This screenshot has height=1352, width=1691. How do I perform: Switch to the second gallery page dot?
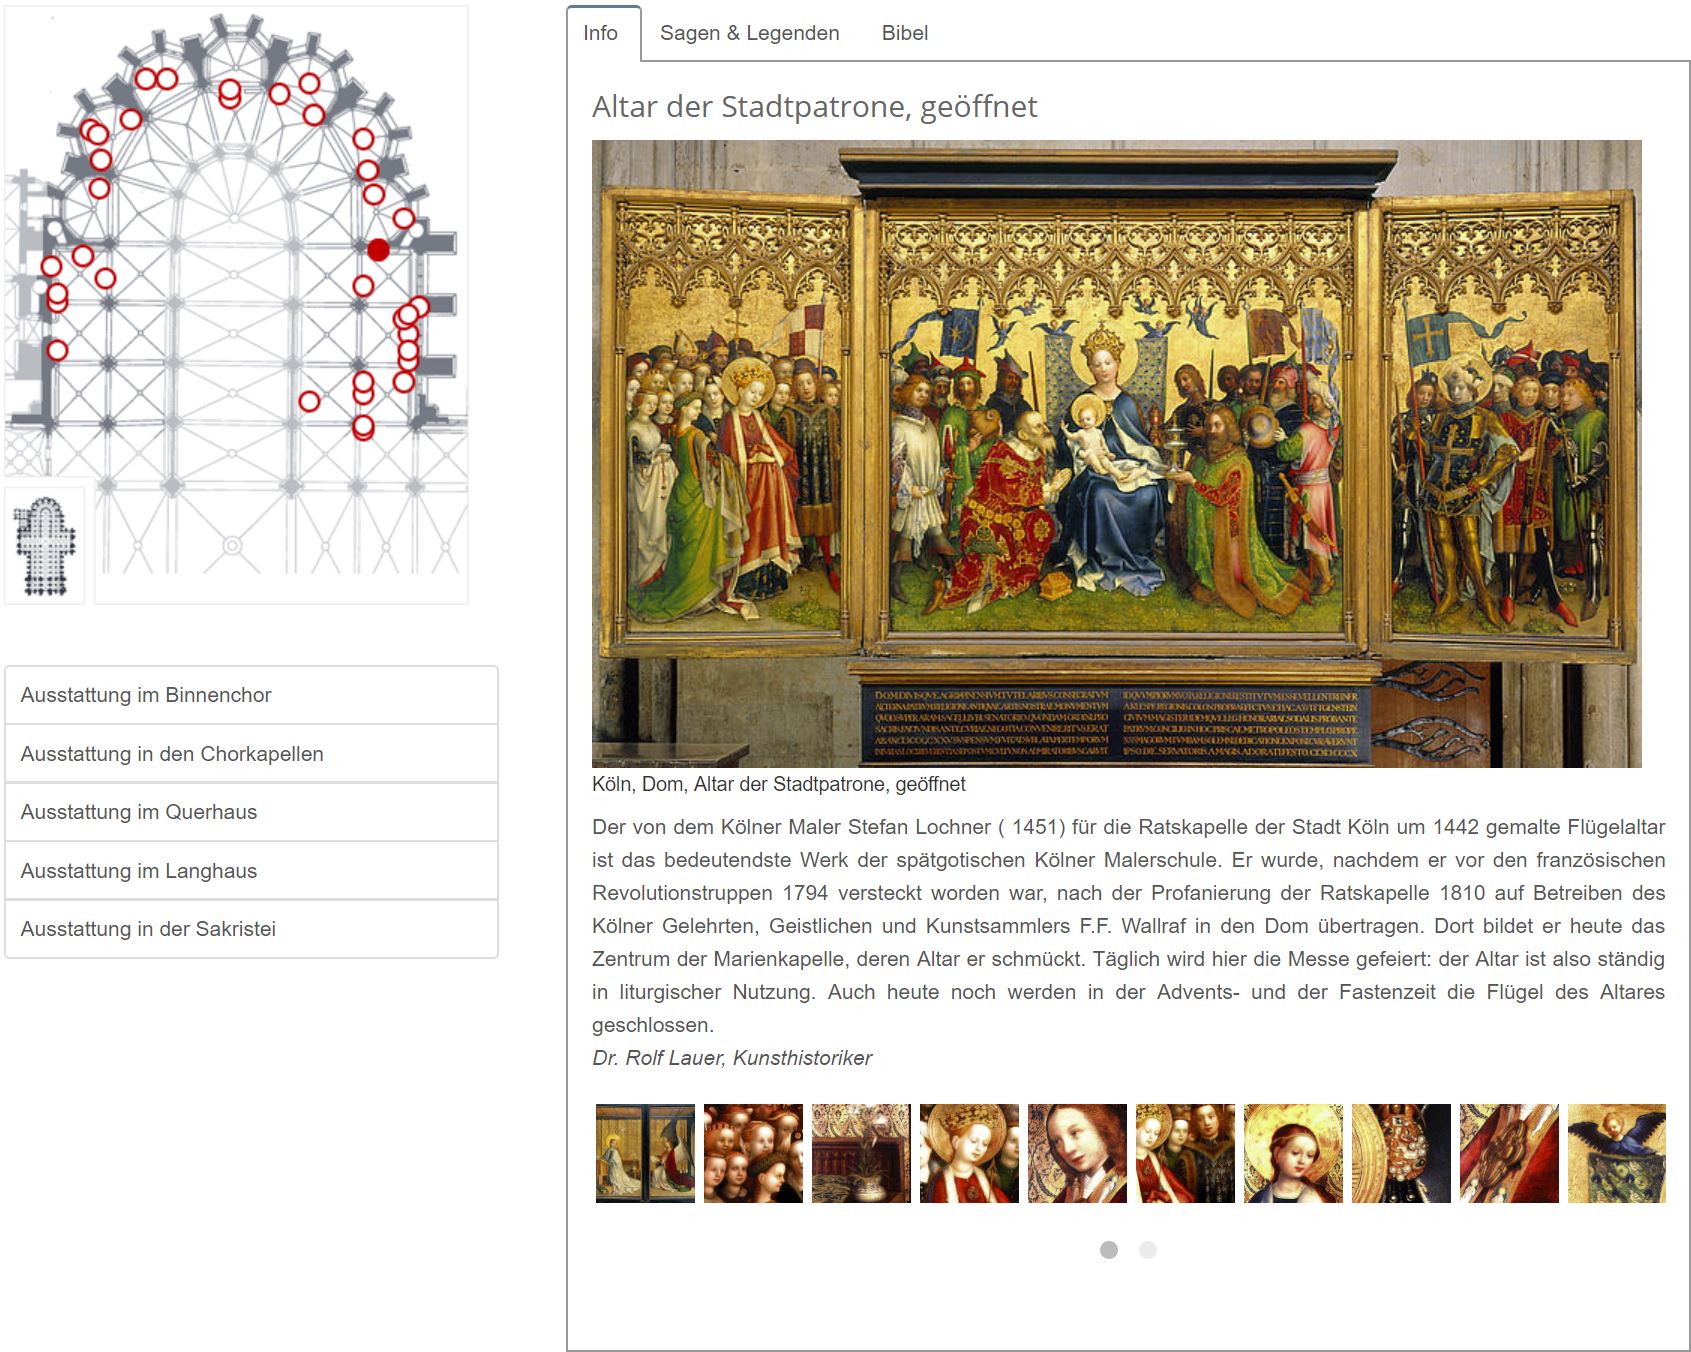[1148, 1250]
